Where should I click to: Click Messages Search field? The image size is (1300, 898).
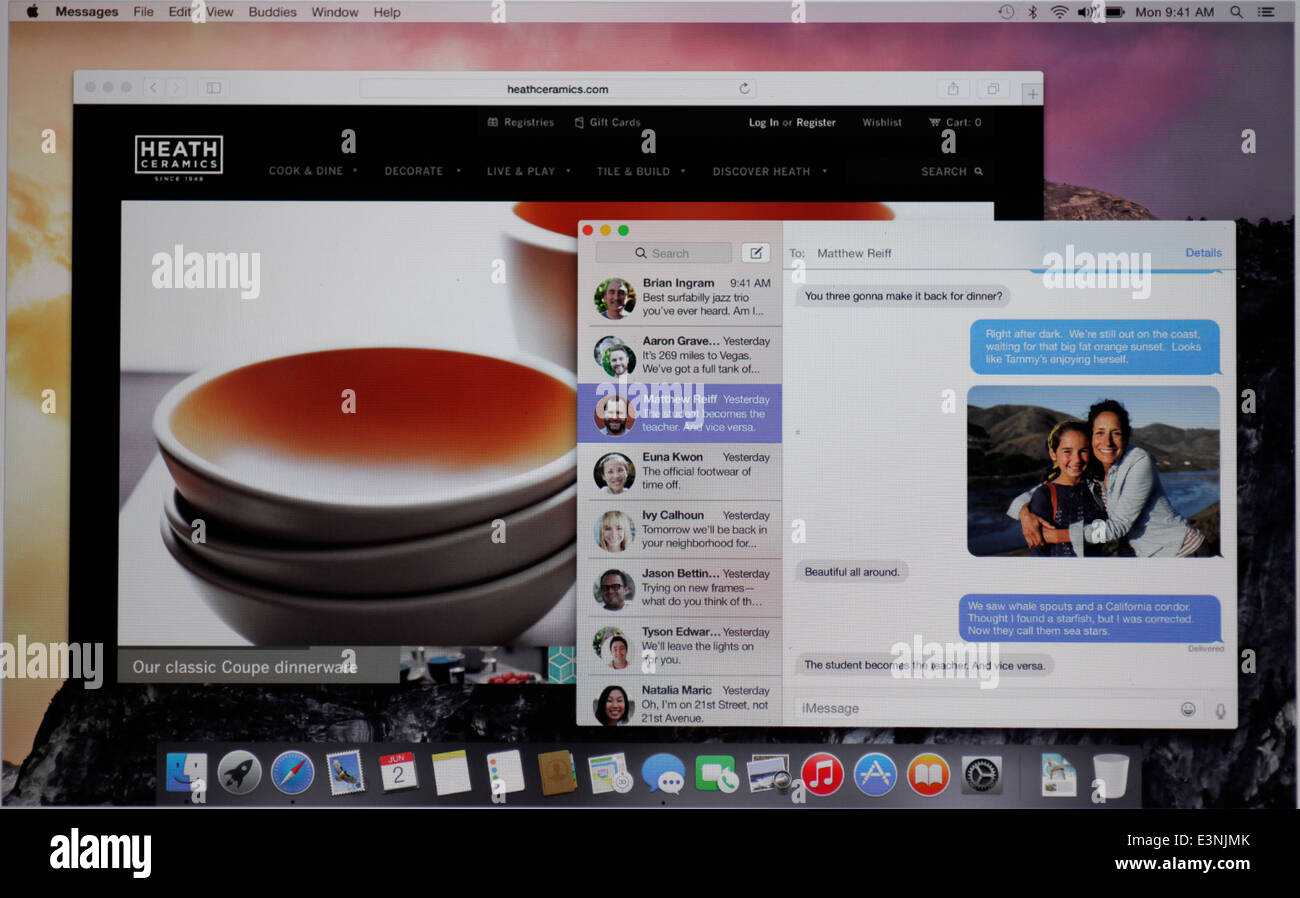click(664, 253)
